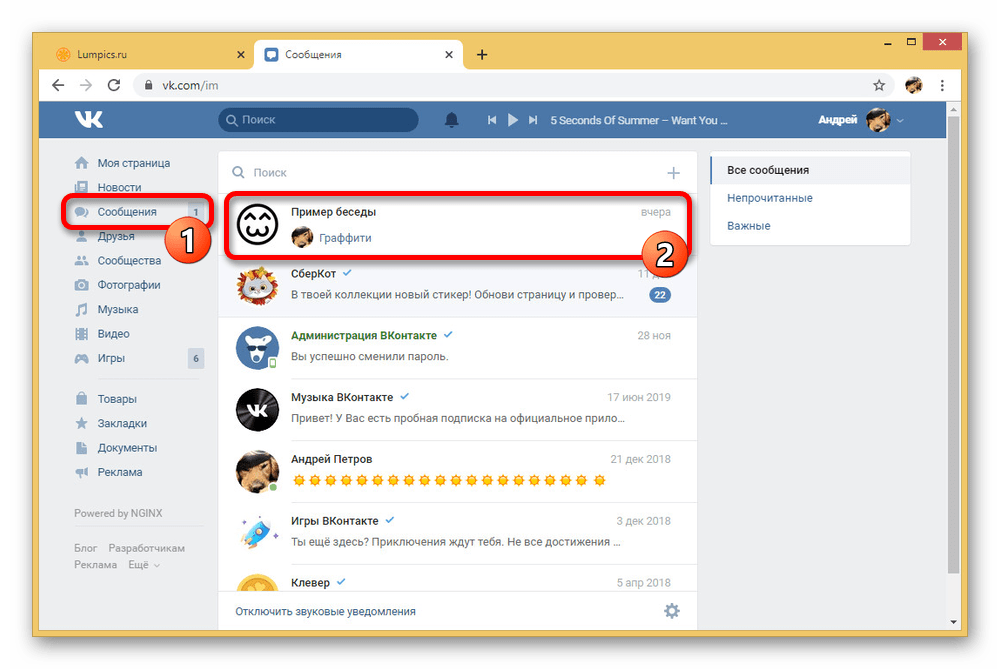Click the Андрей avatar in the header

pos(878,120)
